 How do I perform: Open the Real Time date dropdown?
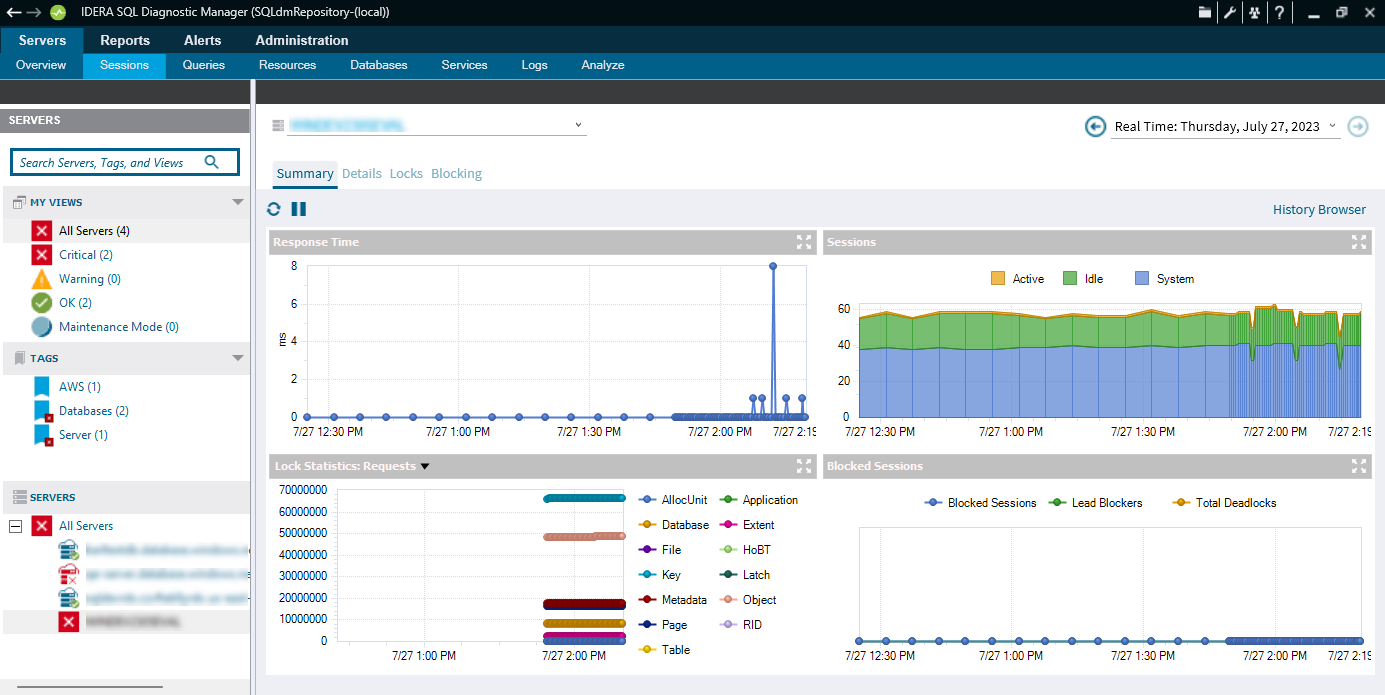point(1332,126)
